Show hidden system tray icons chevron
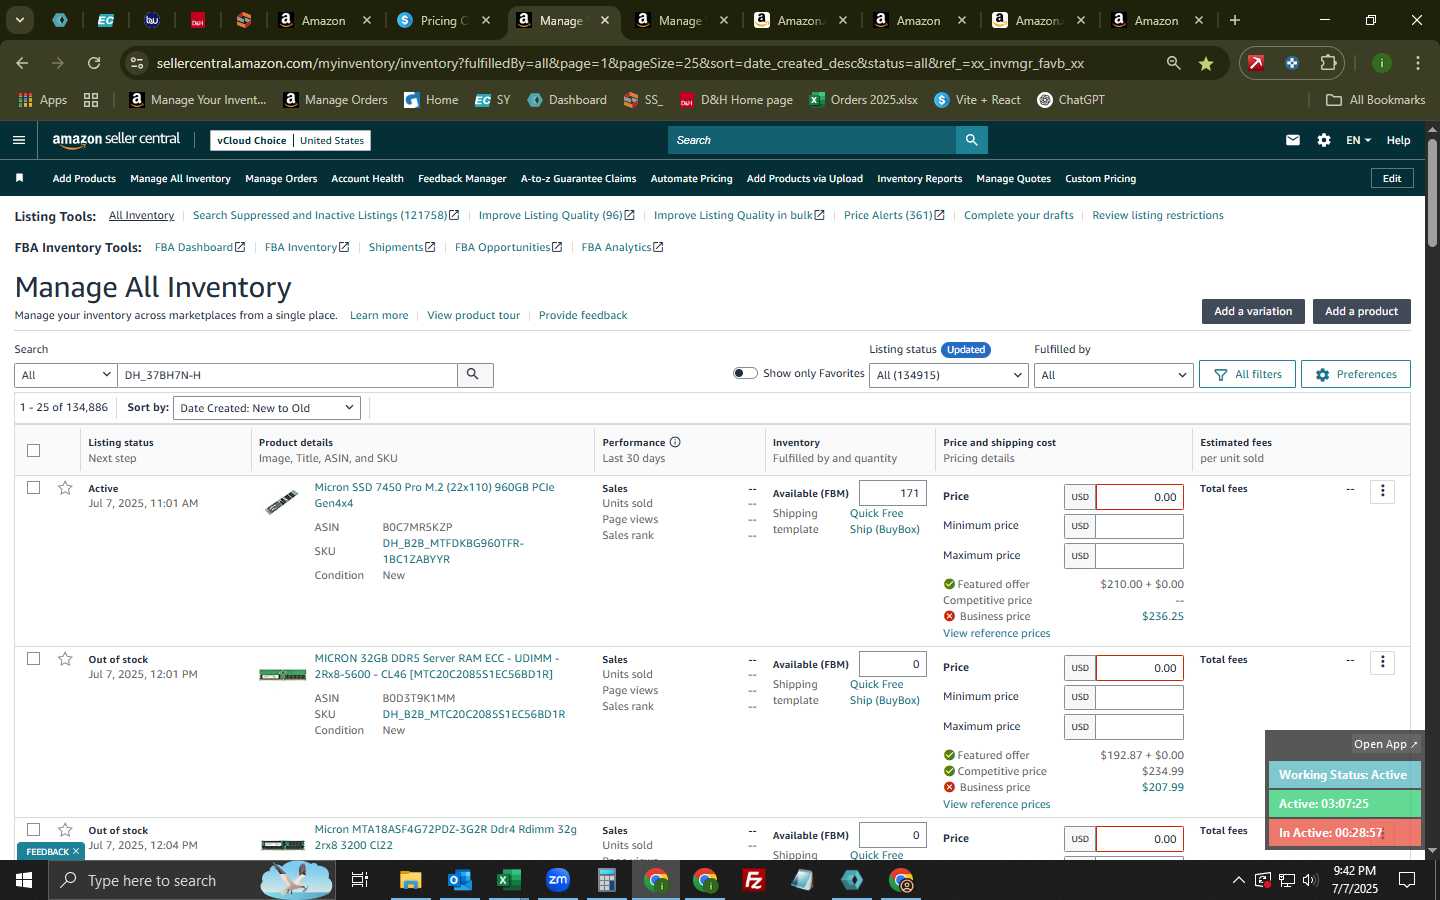1440x900 pixels. tap(1238, 880)
